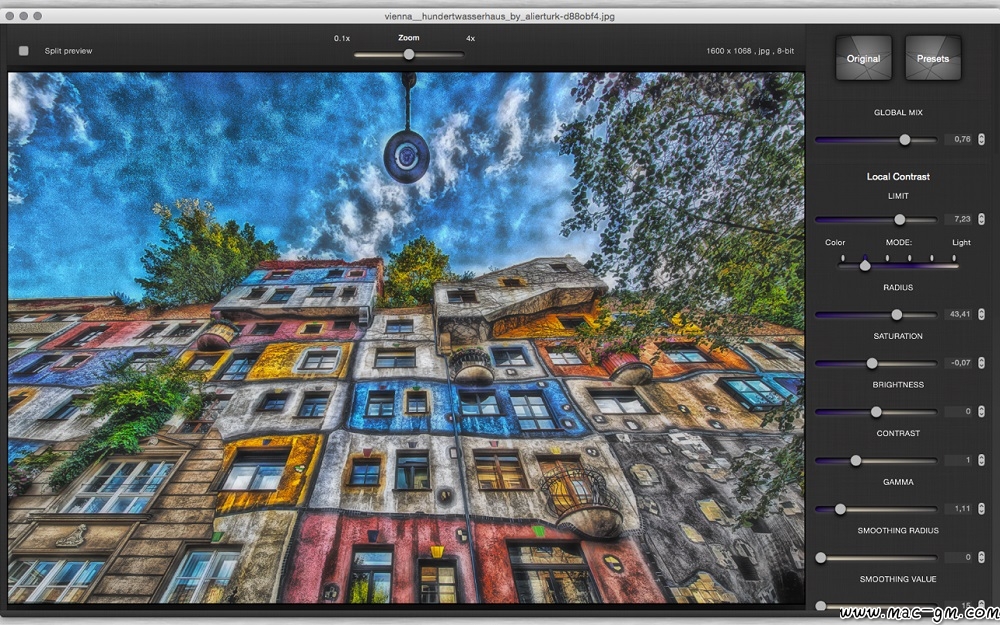
Task: Click the Smoothing Radius value field
Action: coord(958,557)
